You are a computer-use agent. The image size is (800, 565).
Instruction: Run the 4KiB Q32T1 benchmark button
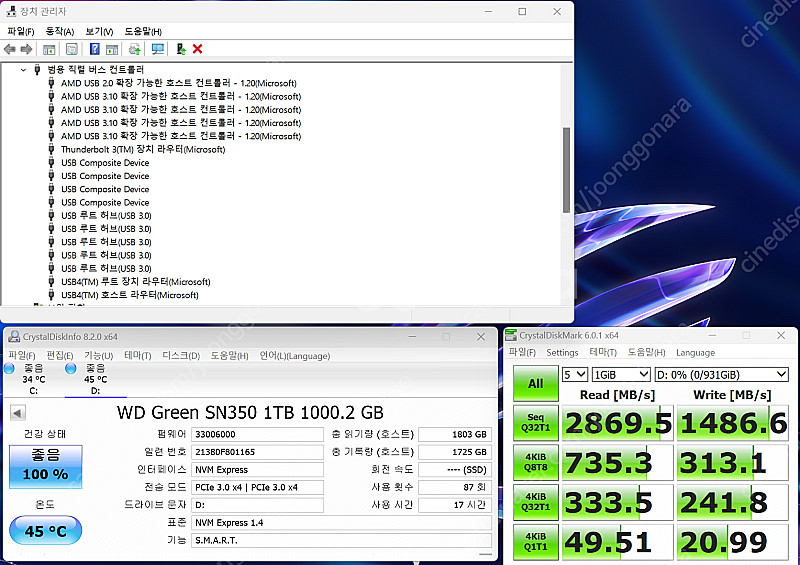pos(536,502)
